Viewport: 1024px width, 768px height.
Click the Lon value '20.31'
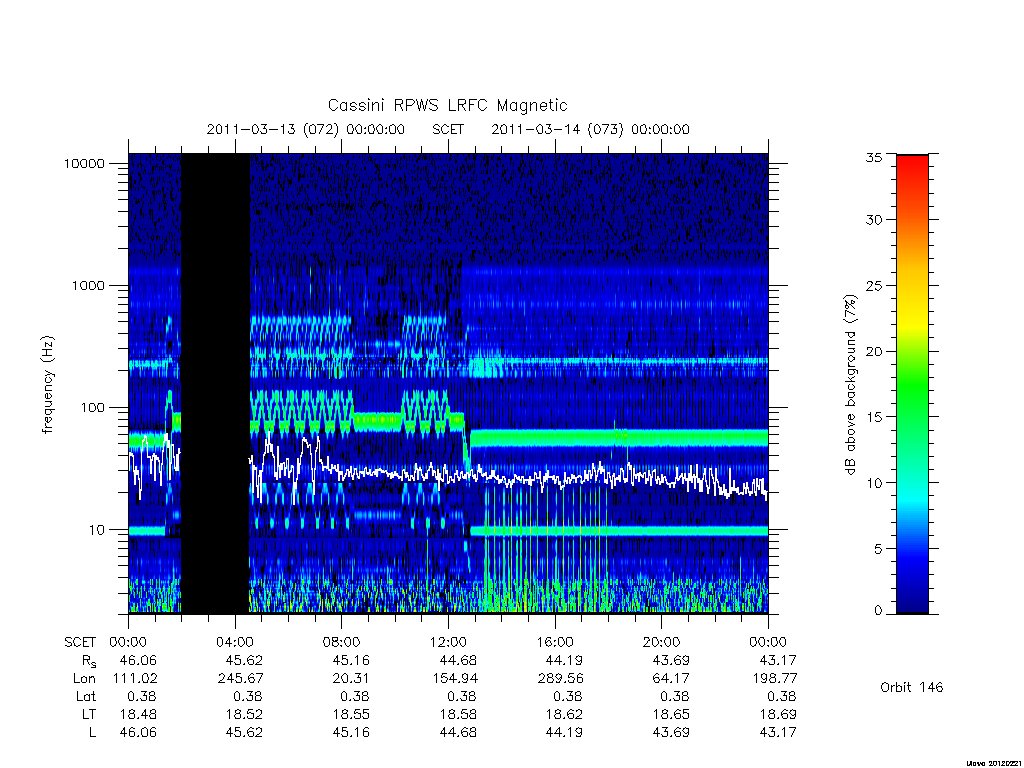coord(351,679)
